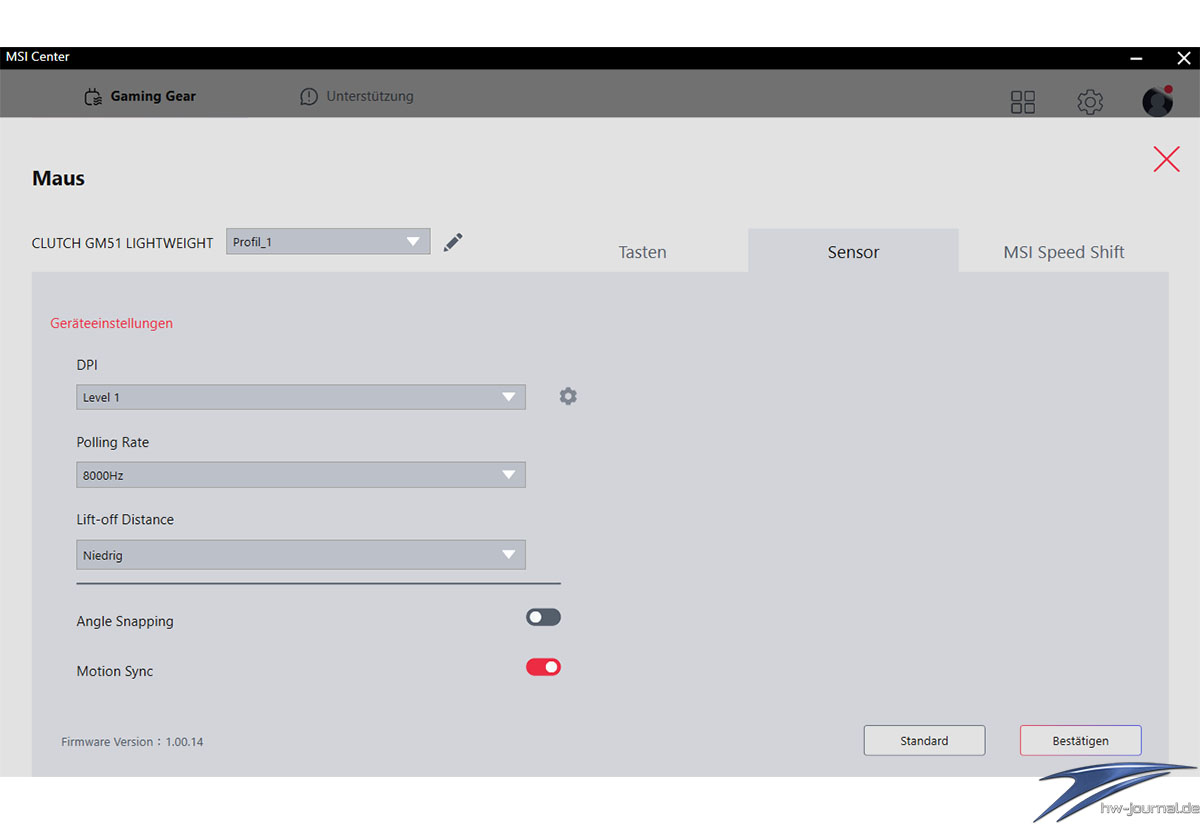Click the CLUTCH GM51 LIGHTWEIGHT device name
1200x825 pixels.
coord(122,243)
